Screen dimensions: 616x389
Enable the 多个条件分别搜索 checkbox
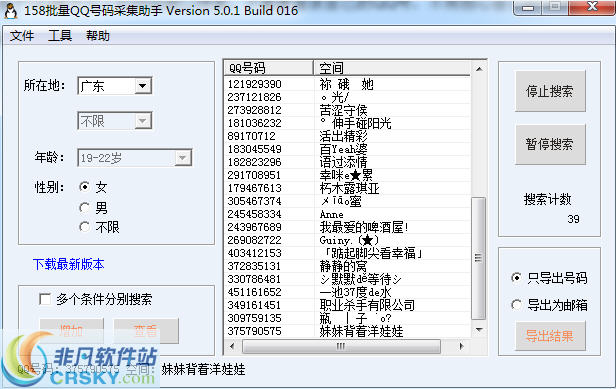[45, 299]
